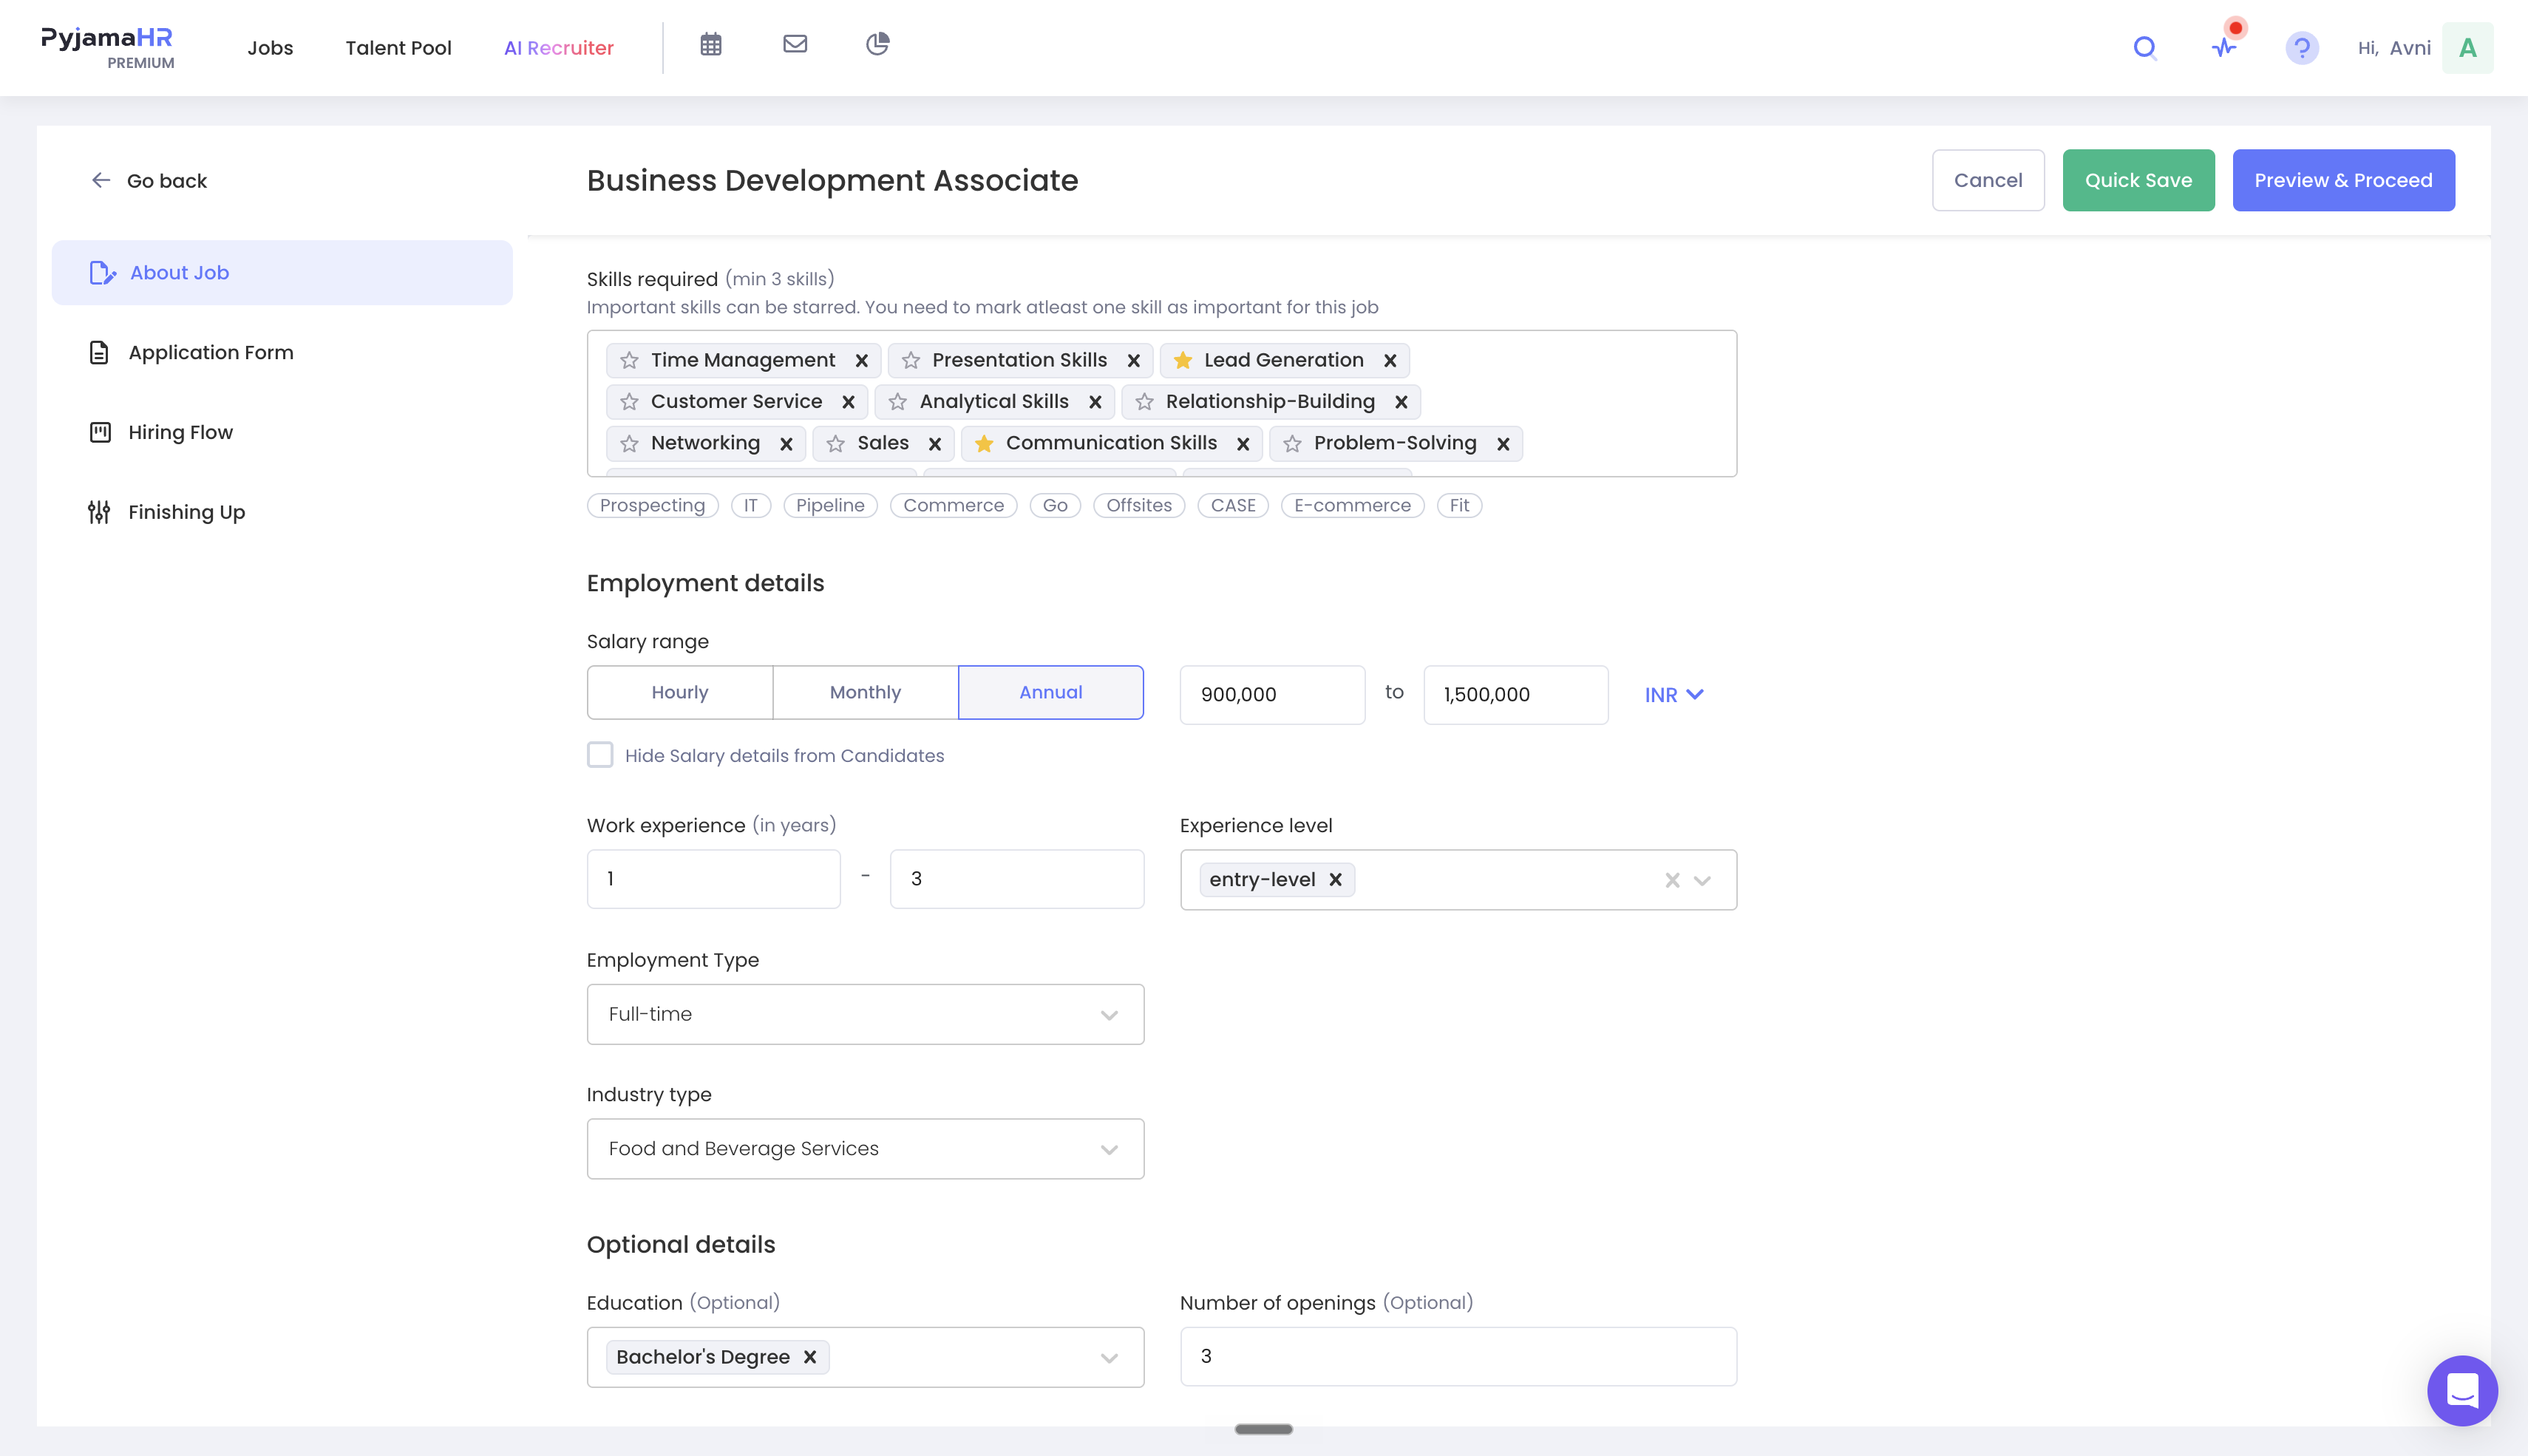Remove the Networking skill tag
2528x1456 pixels.
click(786, 444)
